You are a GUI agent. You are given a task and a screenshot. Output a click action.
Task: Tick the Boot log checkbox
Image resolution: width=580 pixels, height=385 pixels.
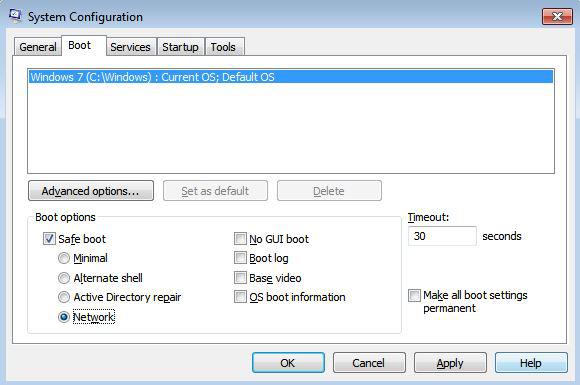(240, 258)
